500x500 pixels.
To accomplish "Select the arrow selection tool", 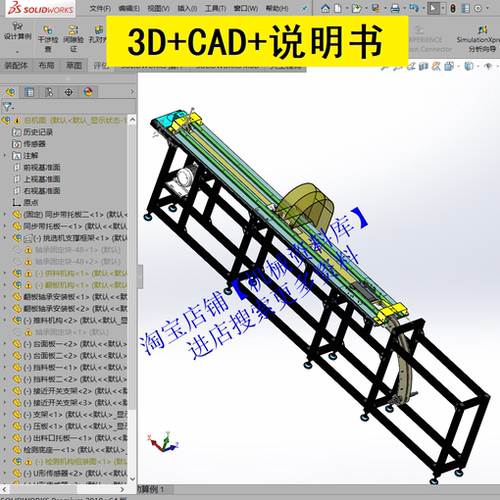I will point(433,8).
